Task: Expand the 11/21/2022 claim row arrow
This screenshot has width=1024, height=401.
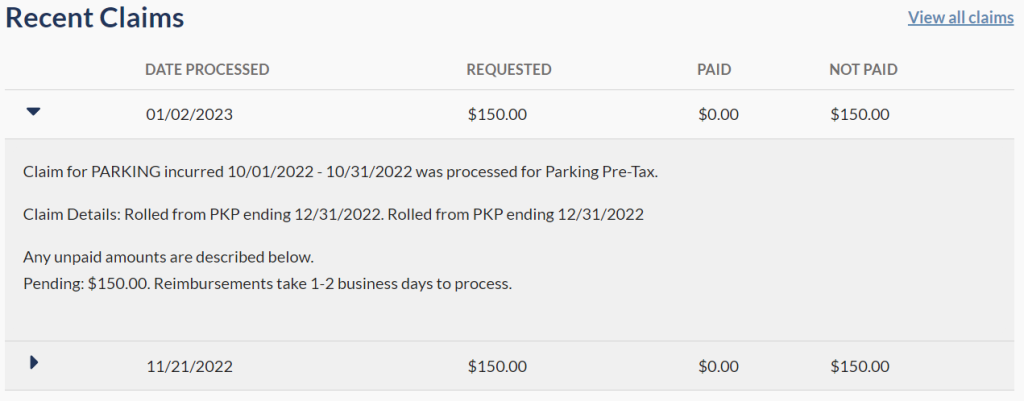Action: coord(33,364)
